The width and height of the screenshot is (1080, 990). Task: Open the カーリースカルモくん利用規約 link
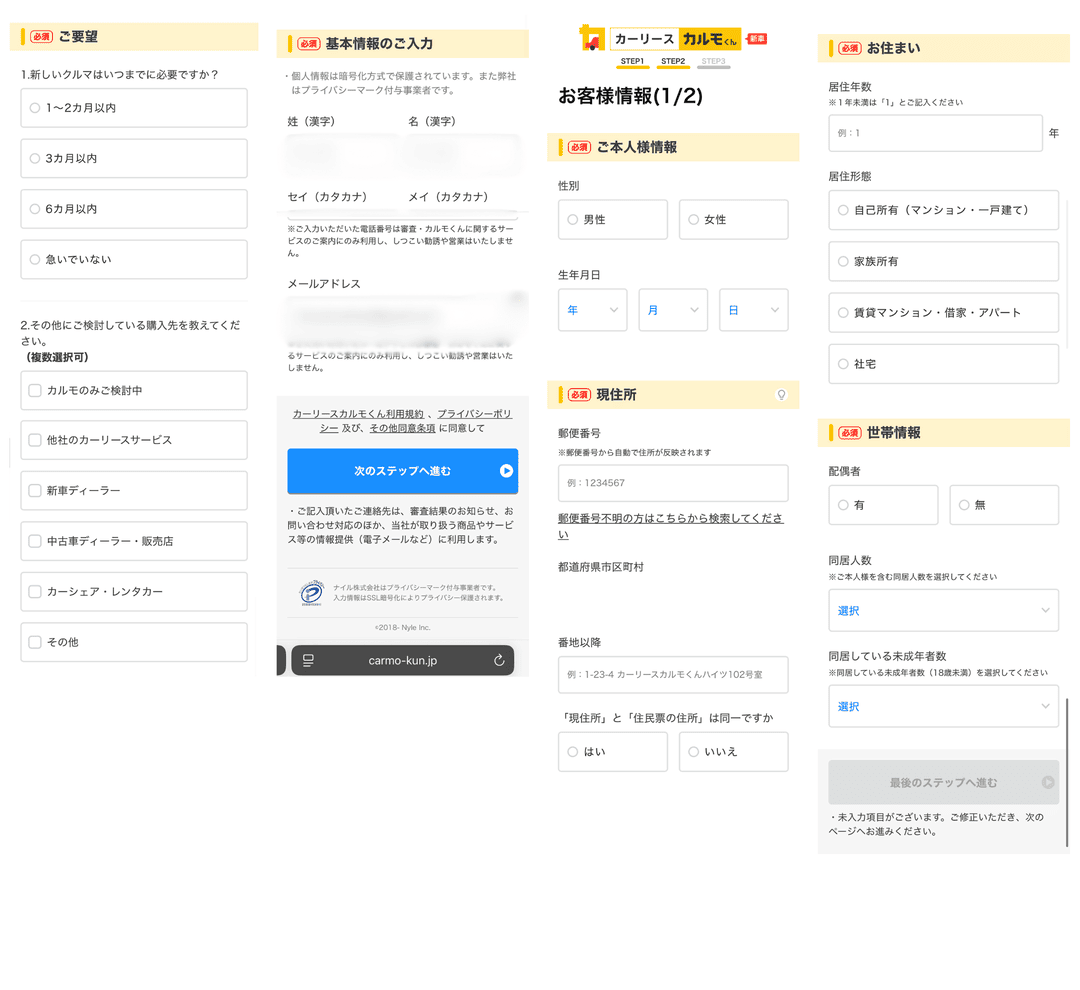(x=358, y=413)
